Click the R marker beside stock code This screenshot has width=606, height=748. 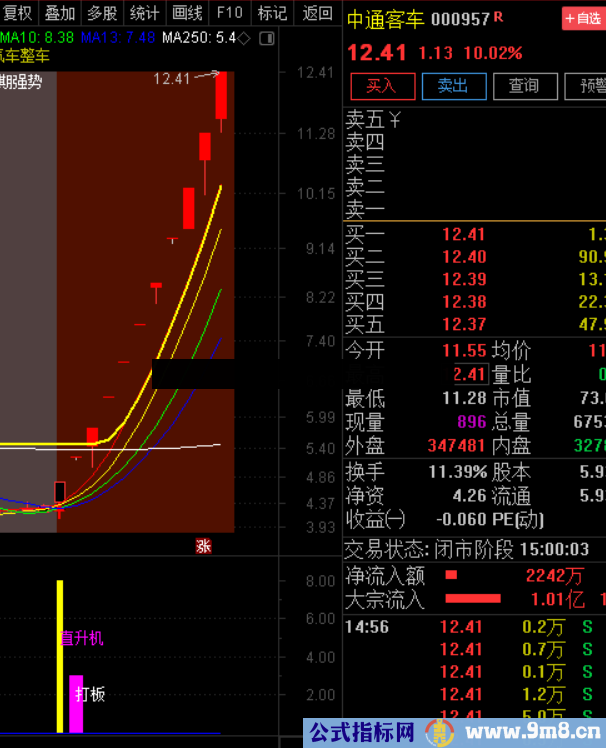tap(498, 17)
